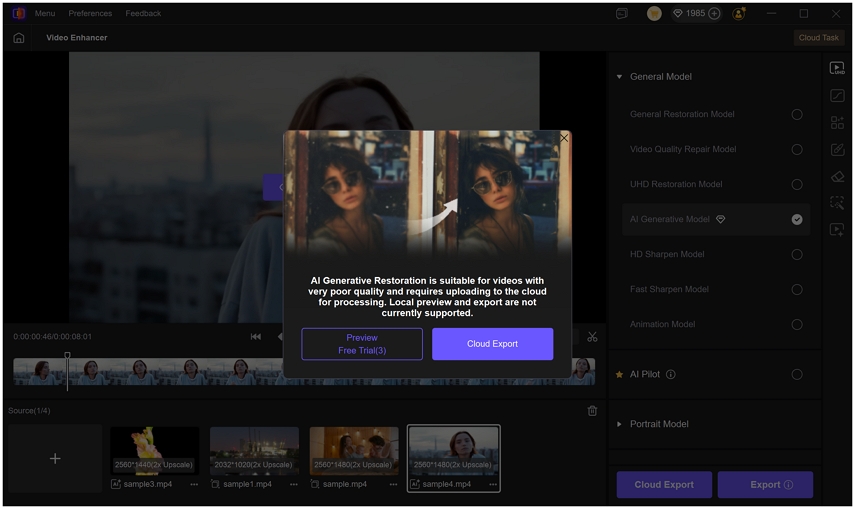855x509 pixels.
Task: Select the eraser tool in sidebar
Action: click(838, 176)
